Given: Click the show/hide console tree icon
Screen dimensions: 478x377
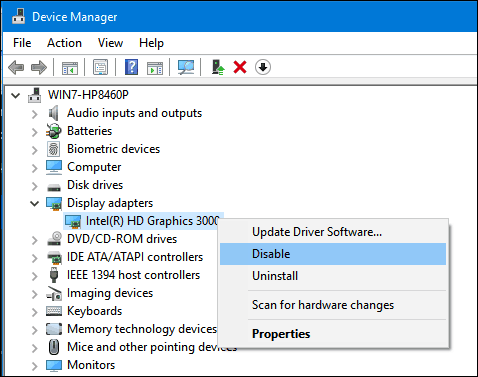Looking at the screenshot, I should [x=70, y=68].
